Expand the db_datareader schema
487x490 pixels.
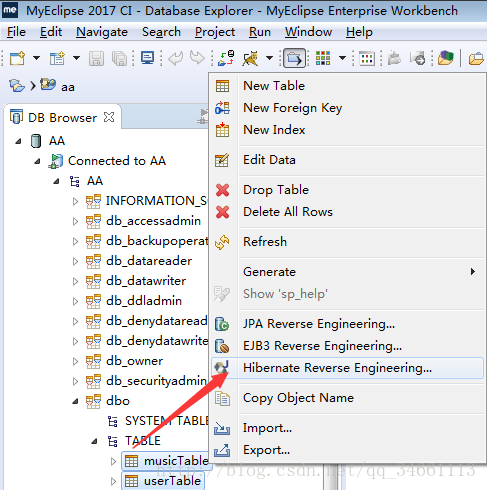point(75,261)
